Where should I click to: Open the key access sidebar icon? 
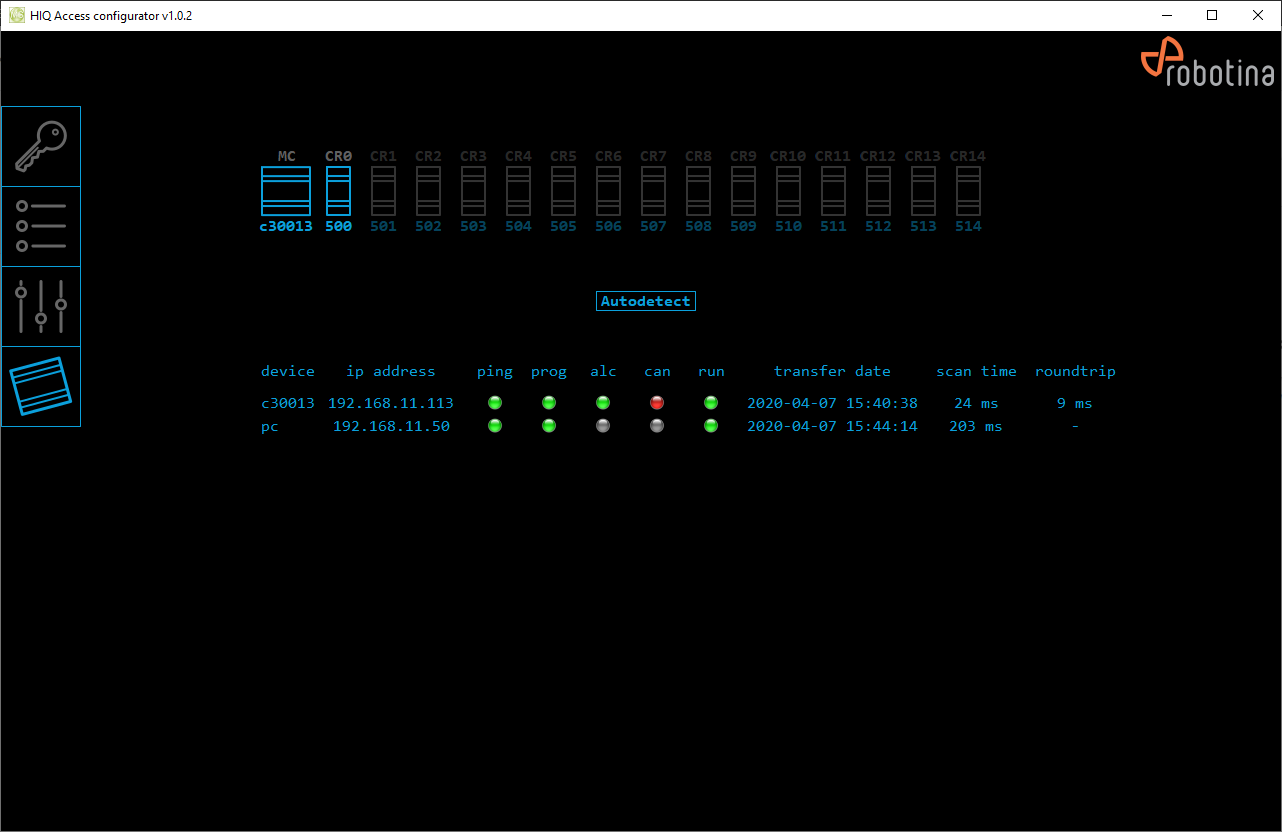pyautogui.click(x=40, y=147)
